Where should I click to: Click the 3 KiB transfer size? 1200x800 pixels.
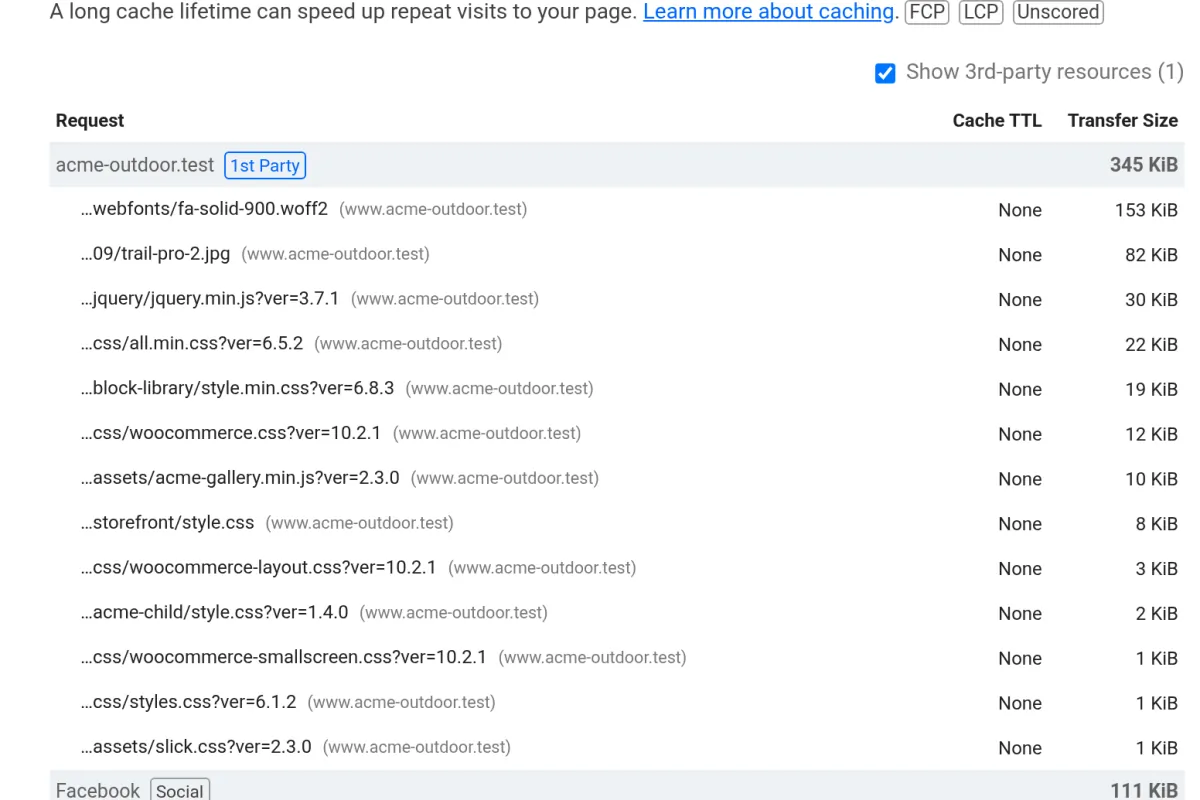click(1156, 568)
